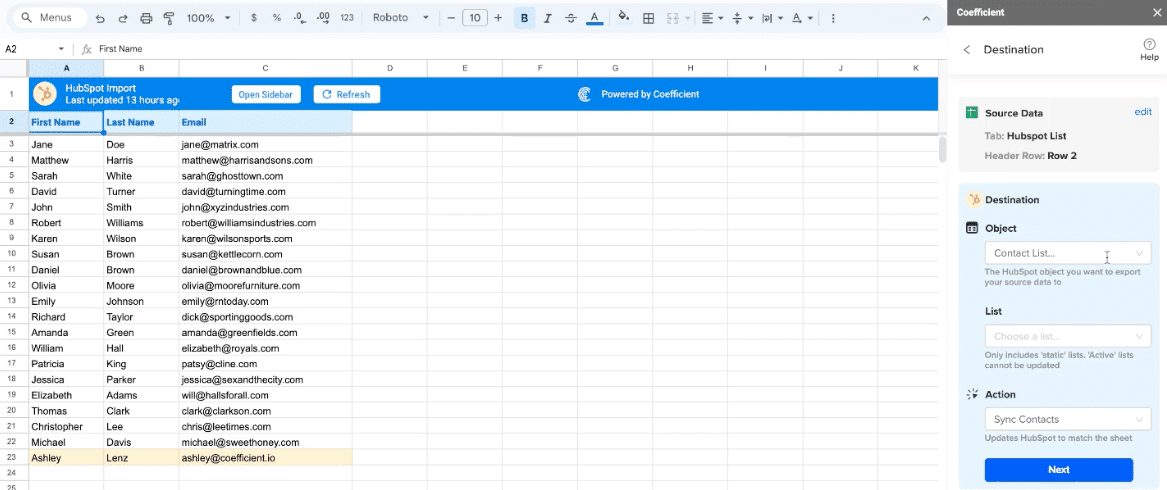Toggle italic formatting
The image size is (1167, 490).
pos(547,18)
